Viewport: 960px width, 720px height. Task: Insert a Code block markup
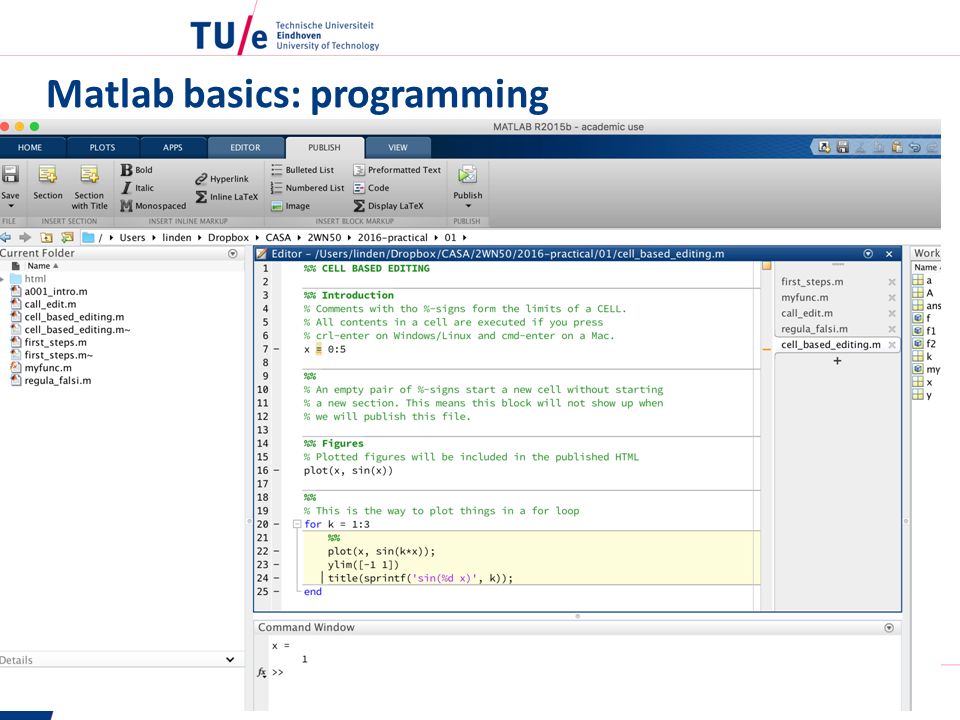pyautogui.click(x=371, y=188)
